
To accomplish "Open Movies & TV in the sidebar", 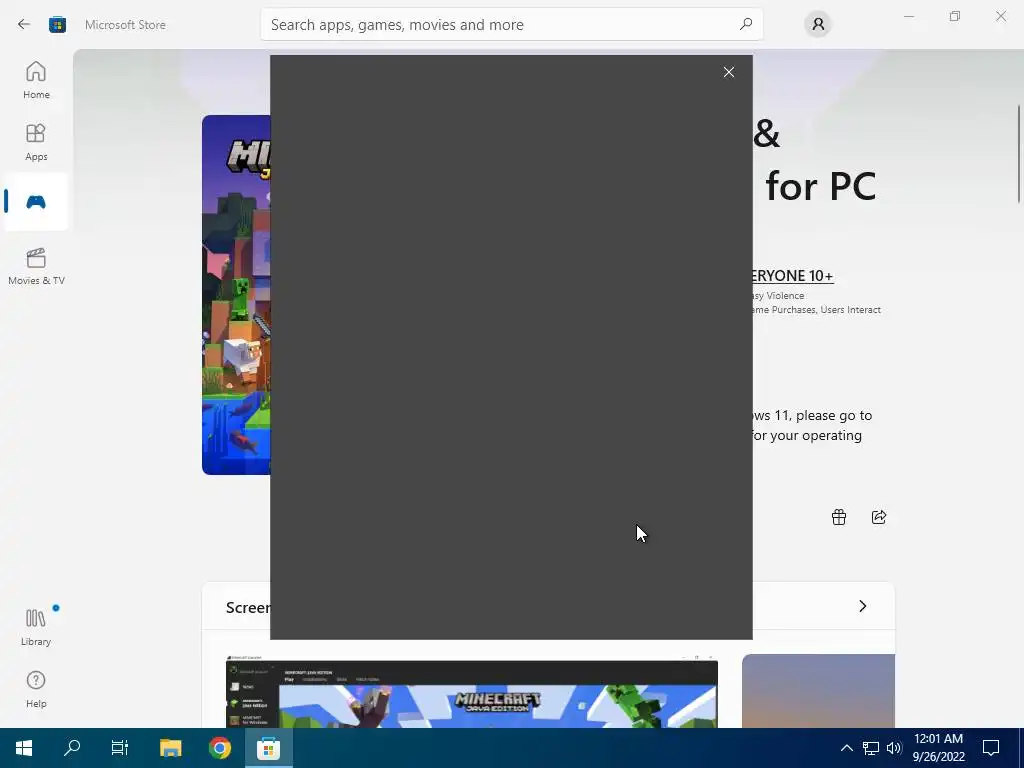I will point(36,266).
